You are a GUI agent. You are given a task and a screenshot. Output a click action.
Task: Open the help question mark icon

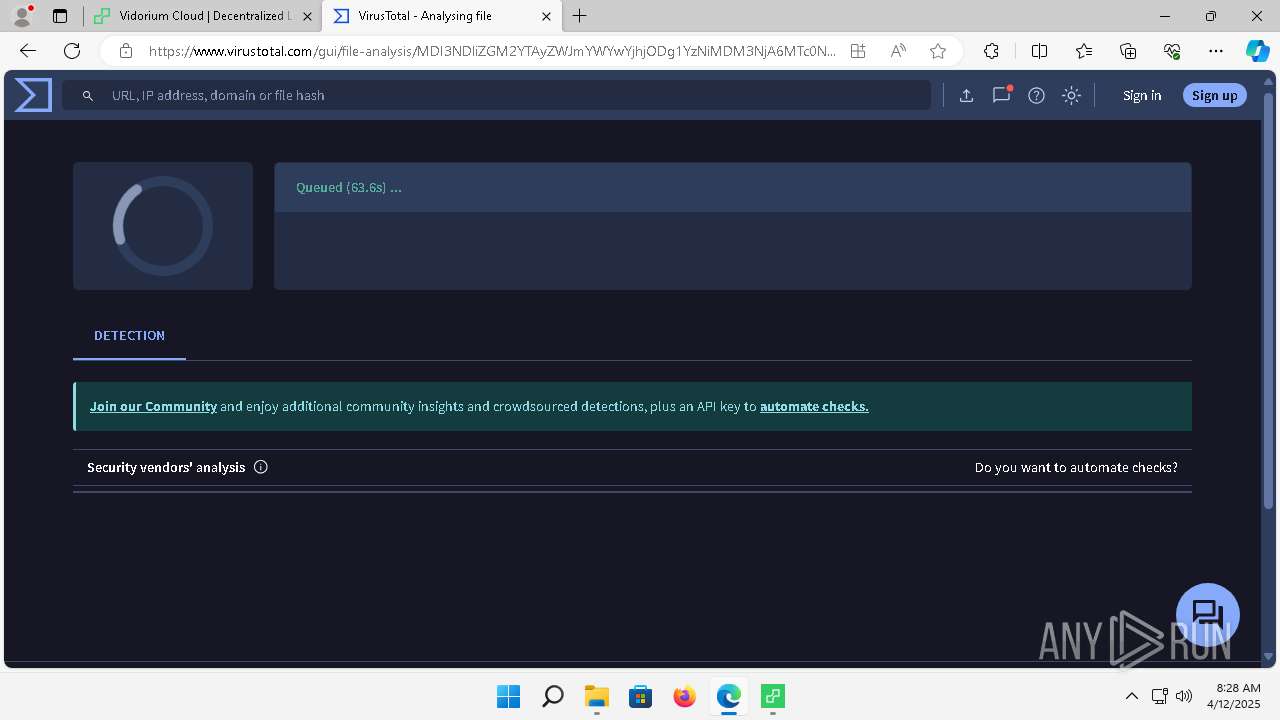point(1036,96)
